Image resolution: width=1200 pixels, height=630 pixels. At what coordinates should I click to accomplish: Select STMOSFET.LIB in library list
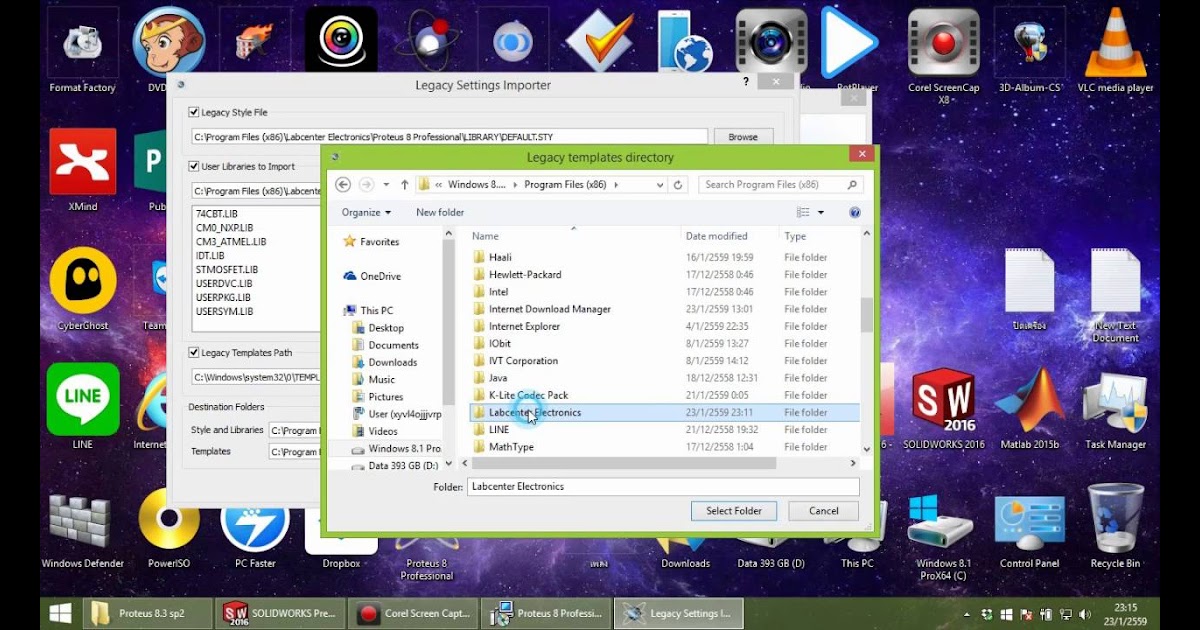point(227,270)
